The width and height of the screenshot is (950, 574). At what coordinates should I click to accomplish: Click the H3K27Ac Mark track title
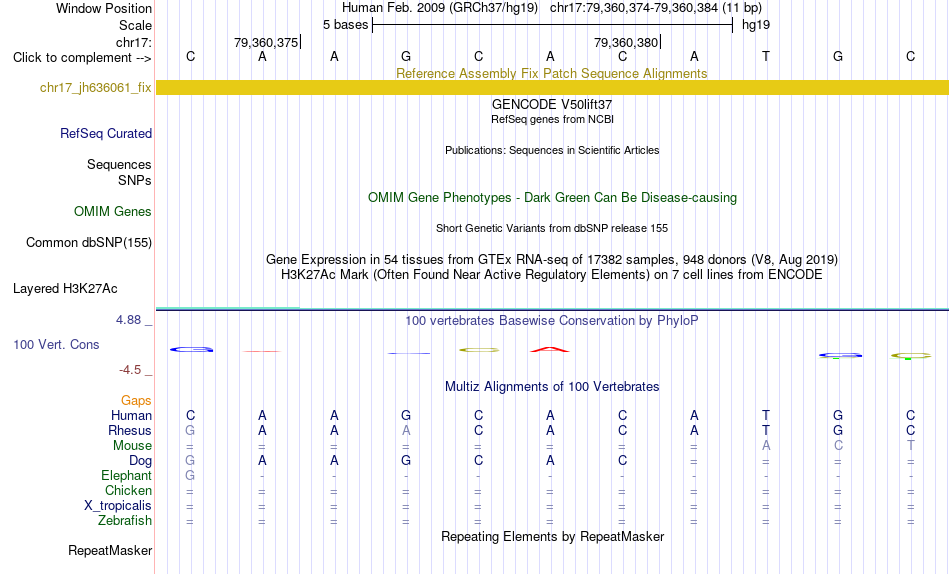[552, 275]
